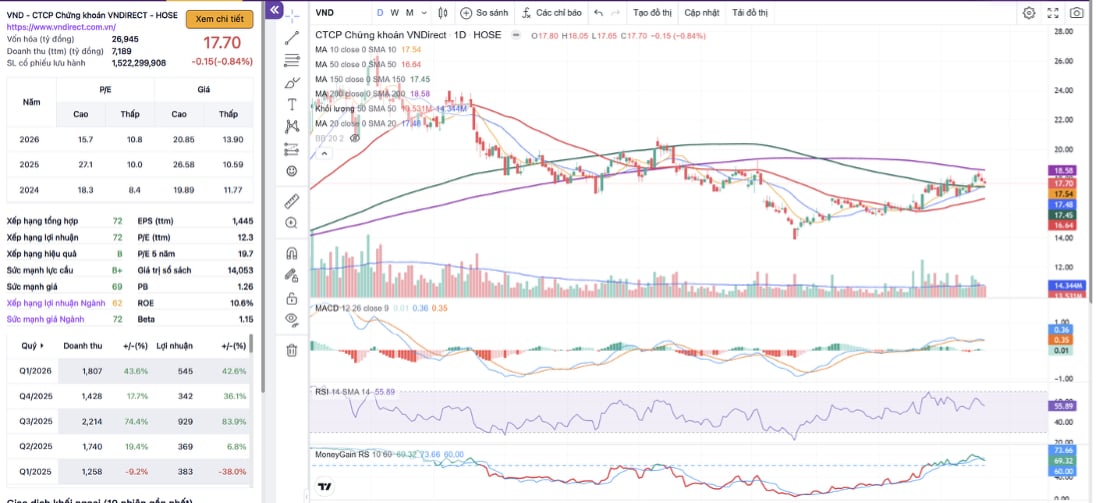Viewport: 1096px width, 503px height.
Task: Click the Cập nhật toolbar item
Action: point(702,13)
